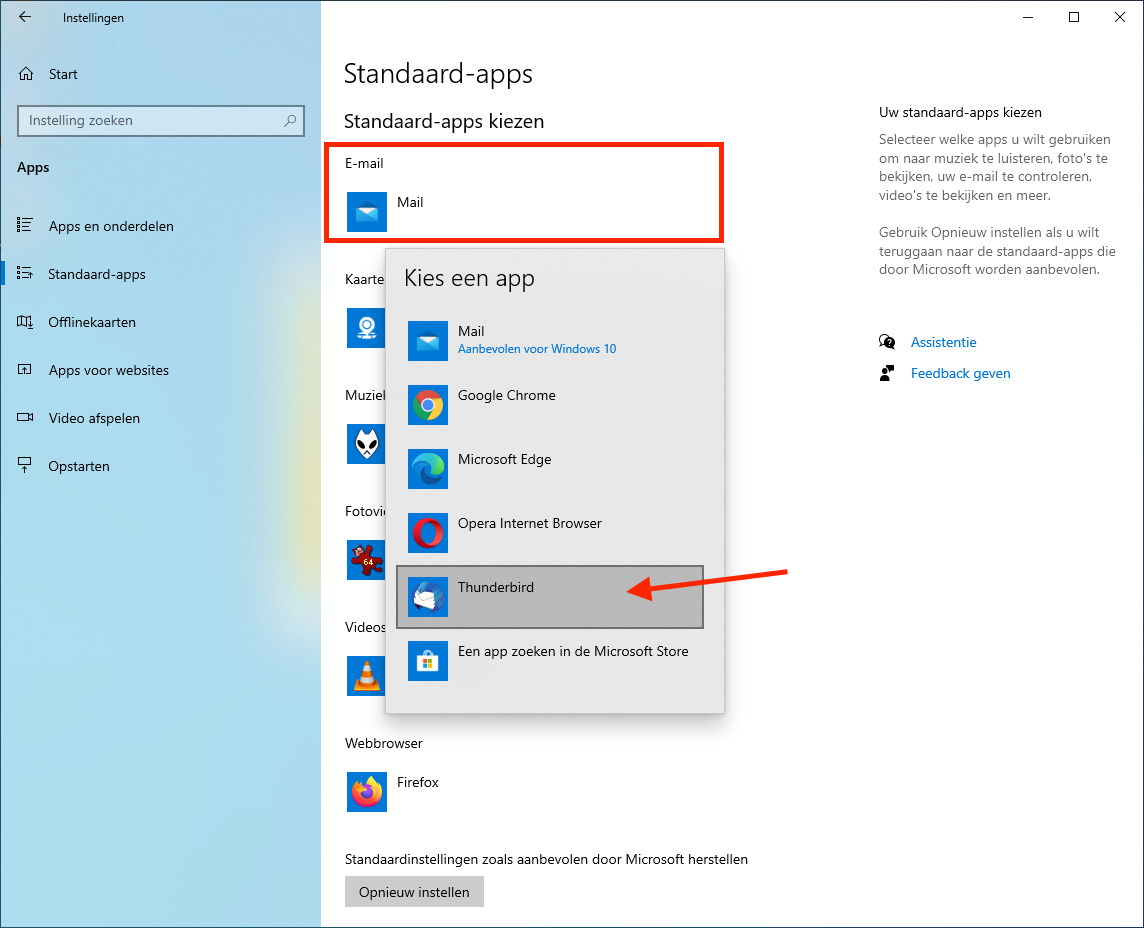
Task: Select Thunderbird icon in app chooser
Action: tap(427, 597)
